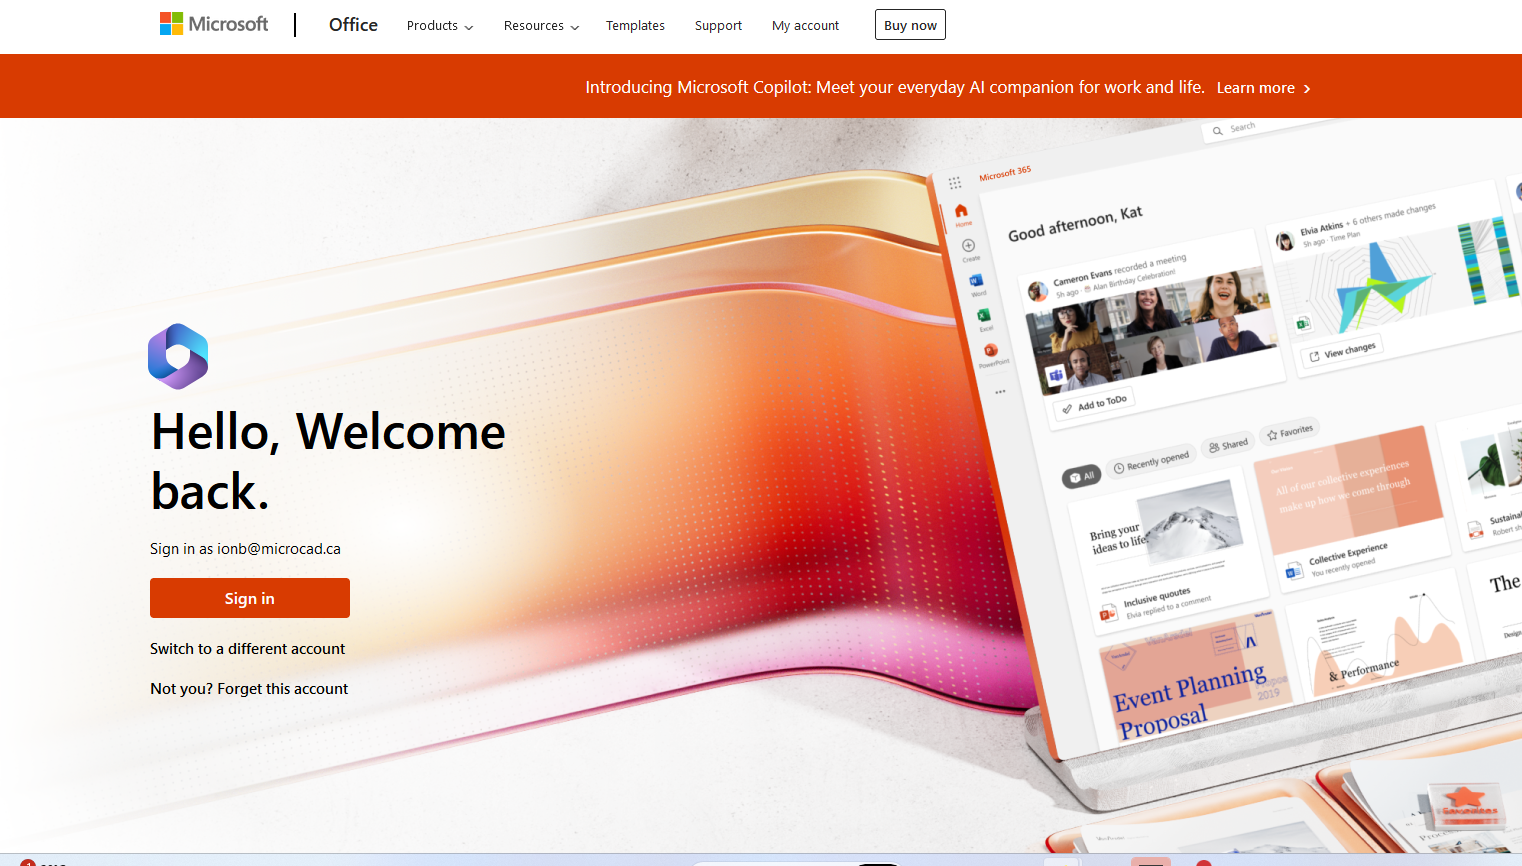This screenshot has width=1522, height=866.
Task: Click the Microsoft 365 hexagon logo
Action: (x=178, y=356)
